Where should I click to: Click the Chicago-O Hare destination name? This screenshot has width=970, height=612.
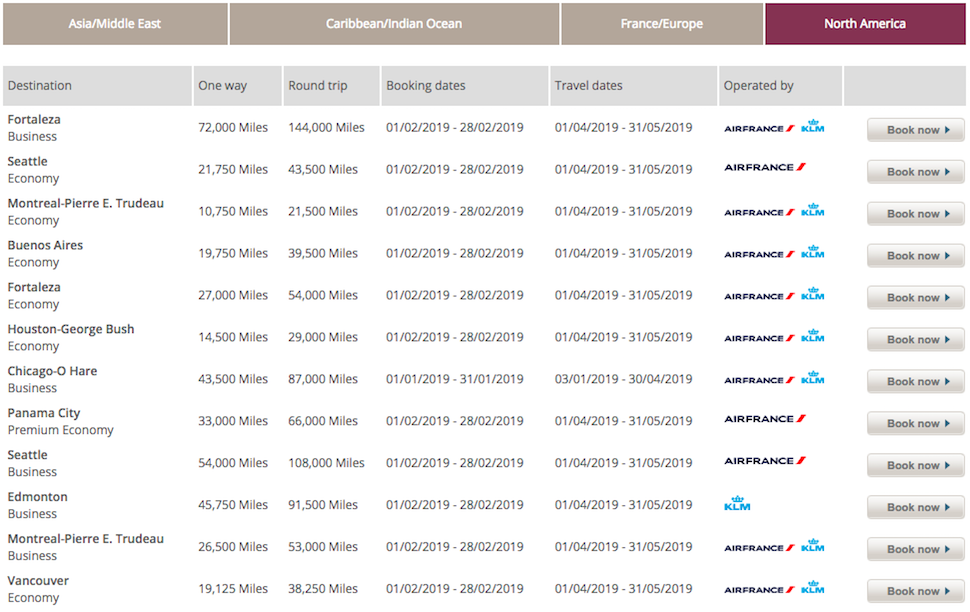[x=53, y=371]
